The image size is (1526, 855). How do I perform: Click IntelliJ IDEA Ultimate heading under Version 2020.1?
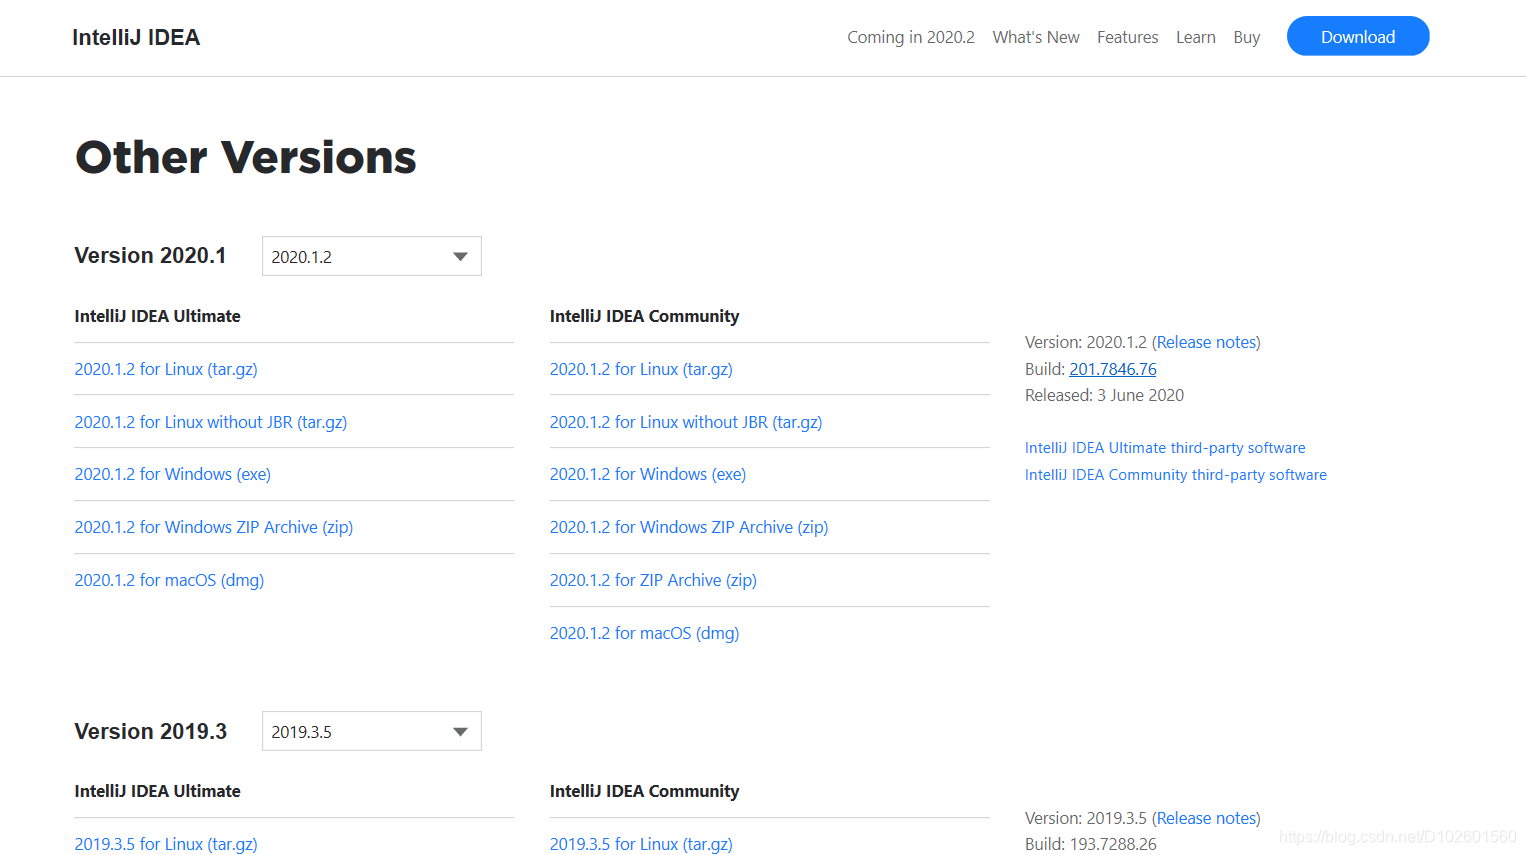[157, 316]
